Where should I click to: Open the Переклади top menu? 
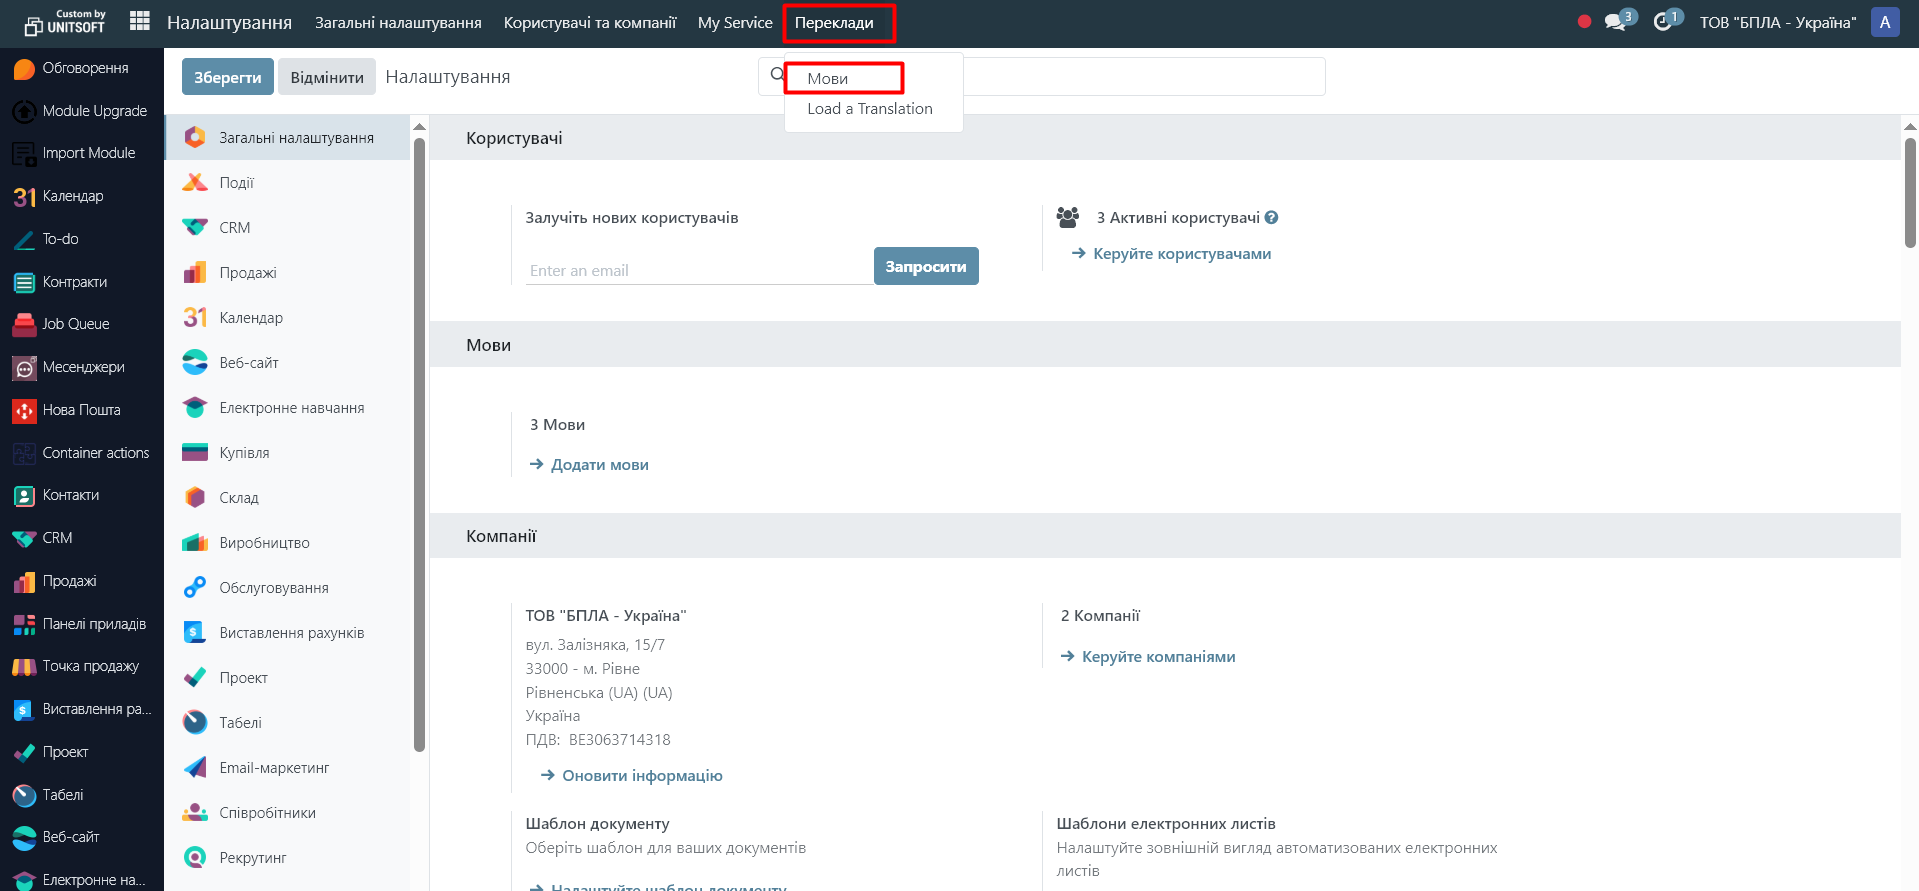(834, 23)
